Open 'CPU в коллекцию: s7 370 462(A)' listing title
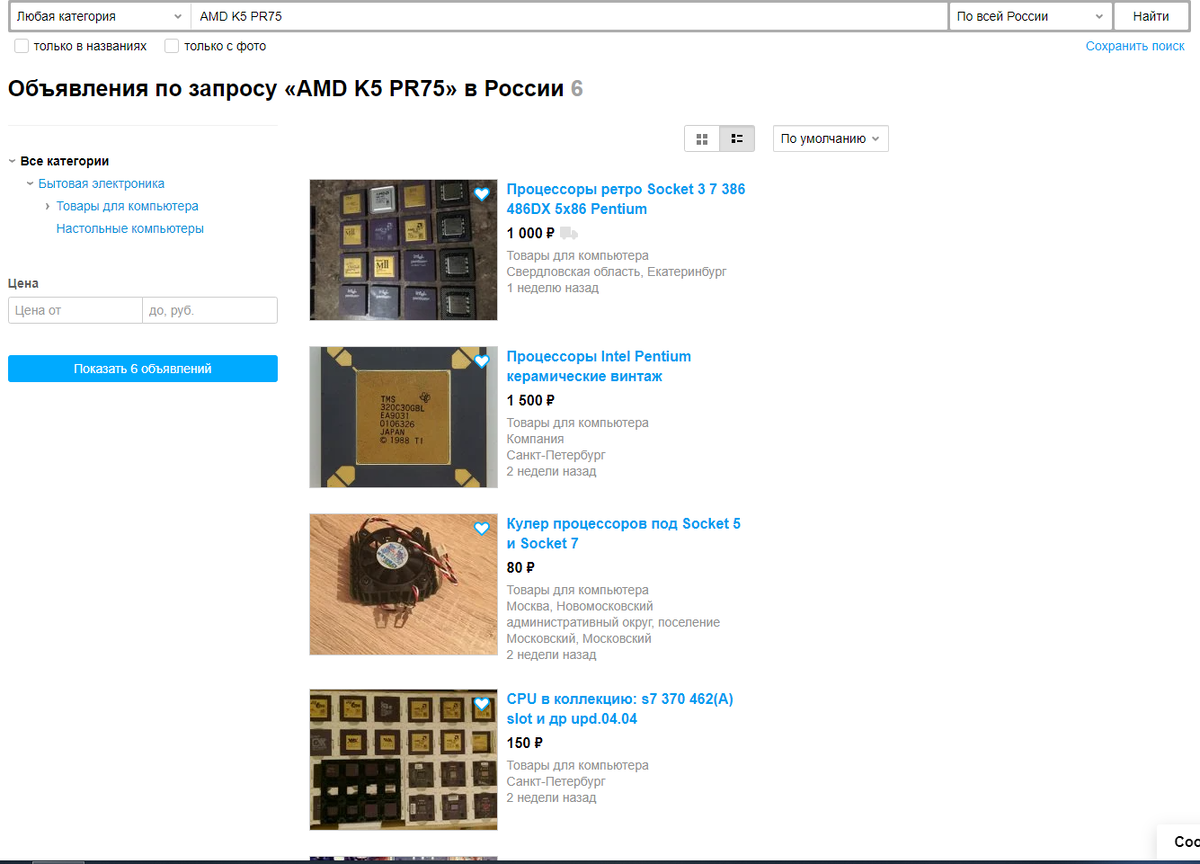1200x864 pixels. pyautogui.click(x=620, y=709)
